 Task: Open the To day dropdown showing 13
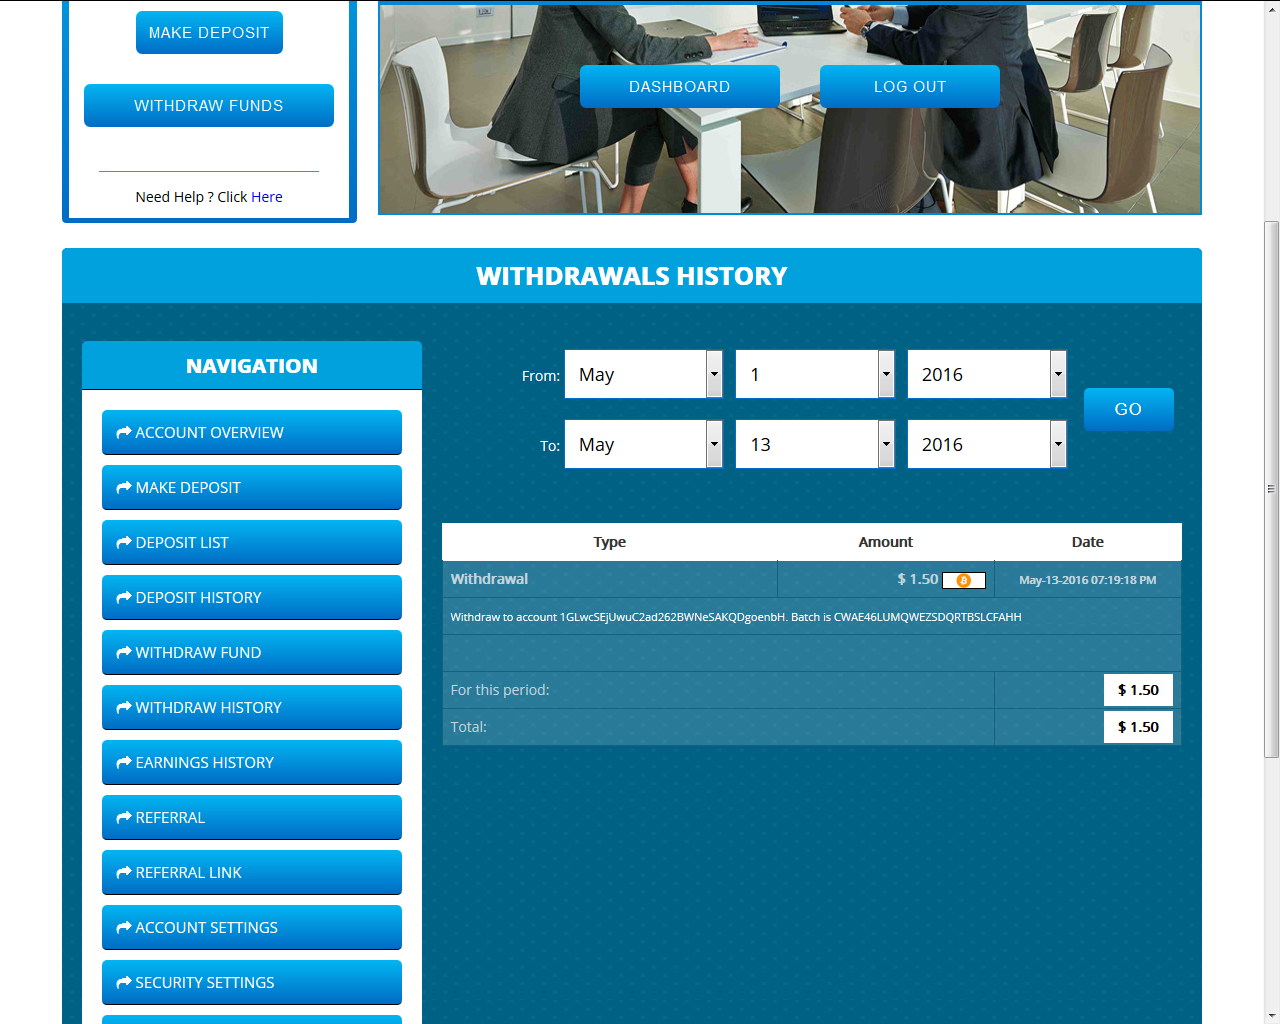[x=815, y=444]
